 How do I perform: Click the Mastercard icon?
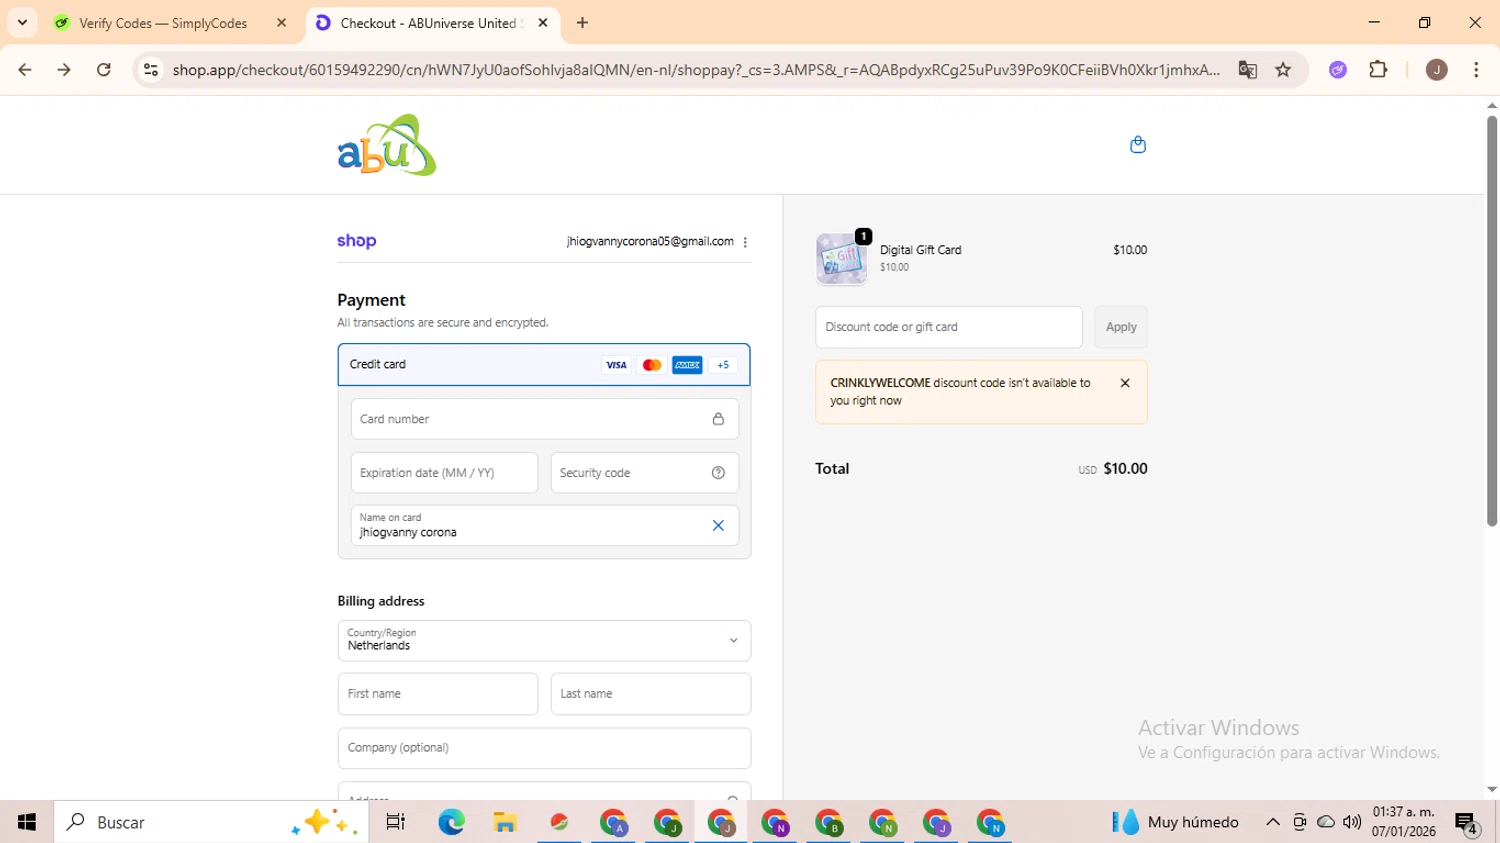(652, 365)
